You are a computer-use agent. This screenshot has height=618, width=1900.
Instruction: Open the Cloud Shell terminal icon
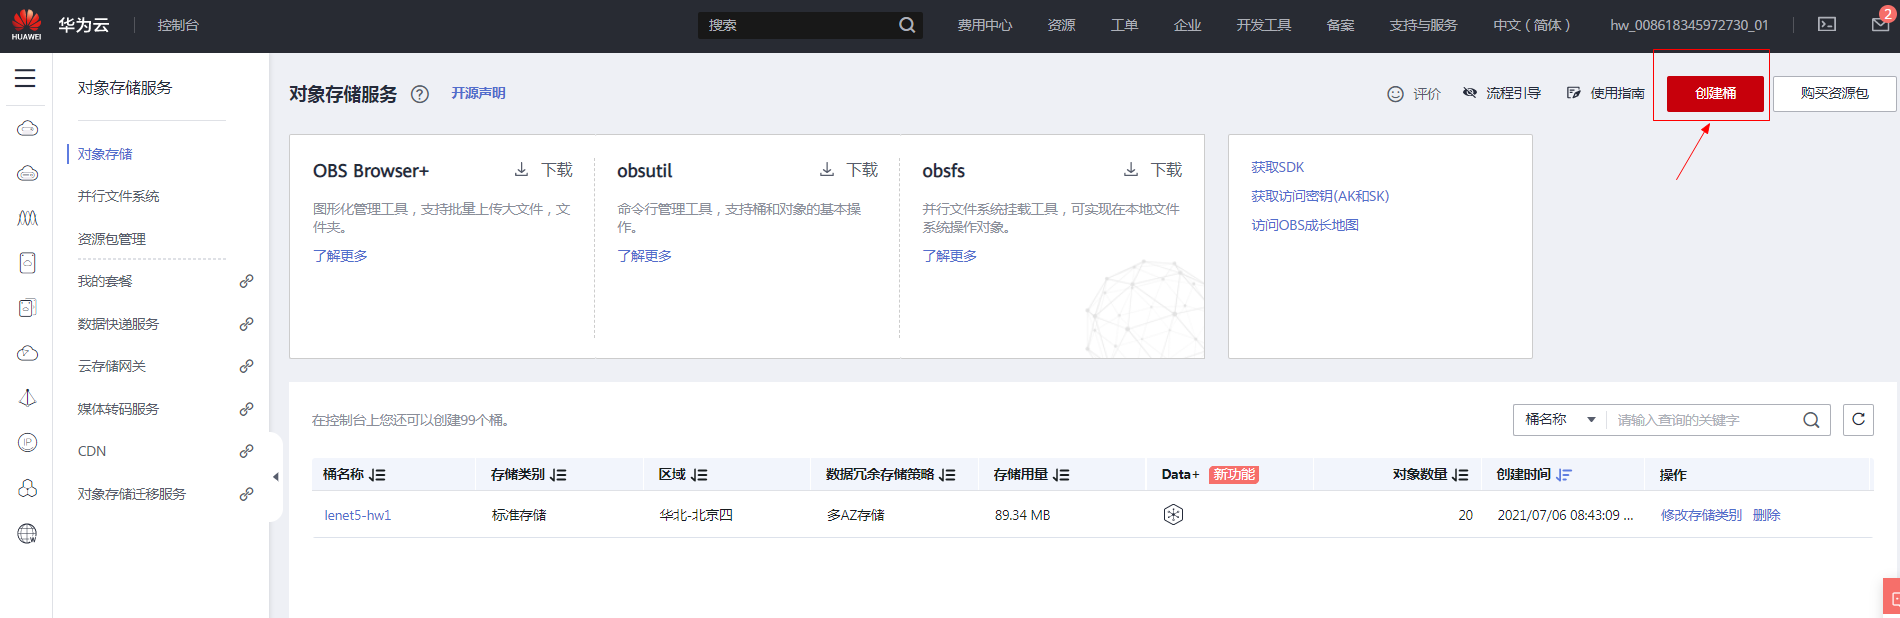click(x=1827, y=25)
